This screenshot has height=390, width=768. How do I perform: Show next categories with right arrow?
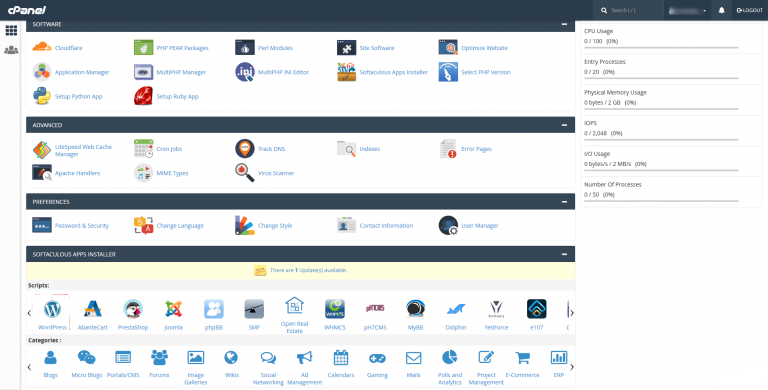coord(572,366)
